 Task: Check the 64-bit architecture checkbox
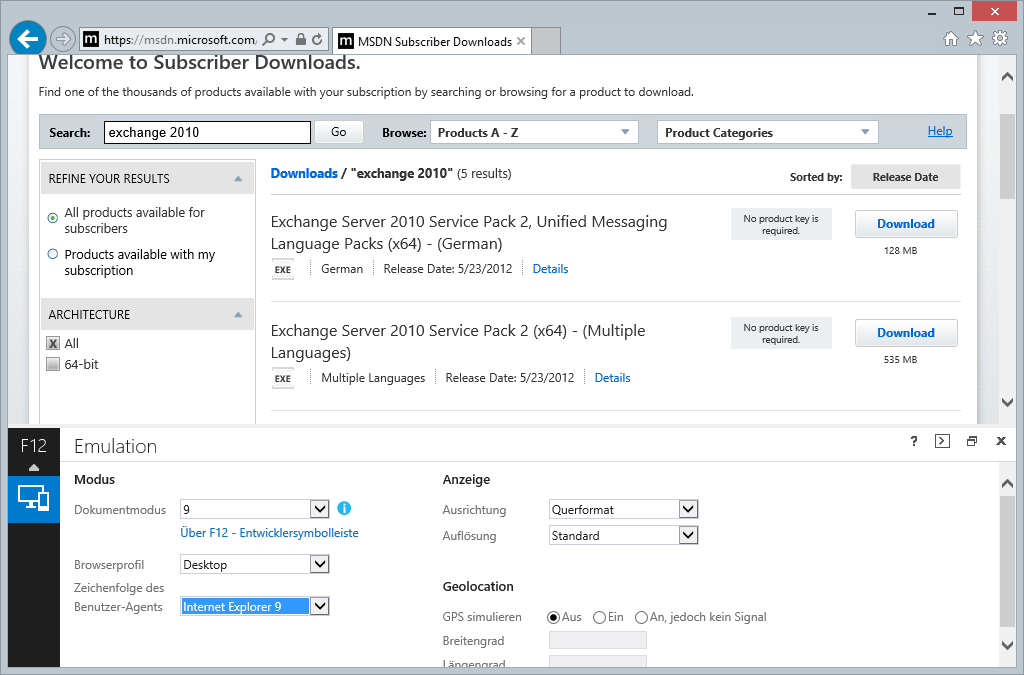click(x=53, y=364)
